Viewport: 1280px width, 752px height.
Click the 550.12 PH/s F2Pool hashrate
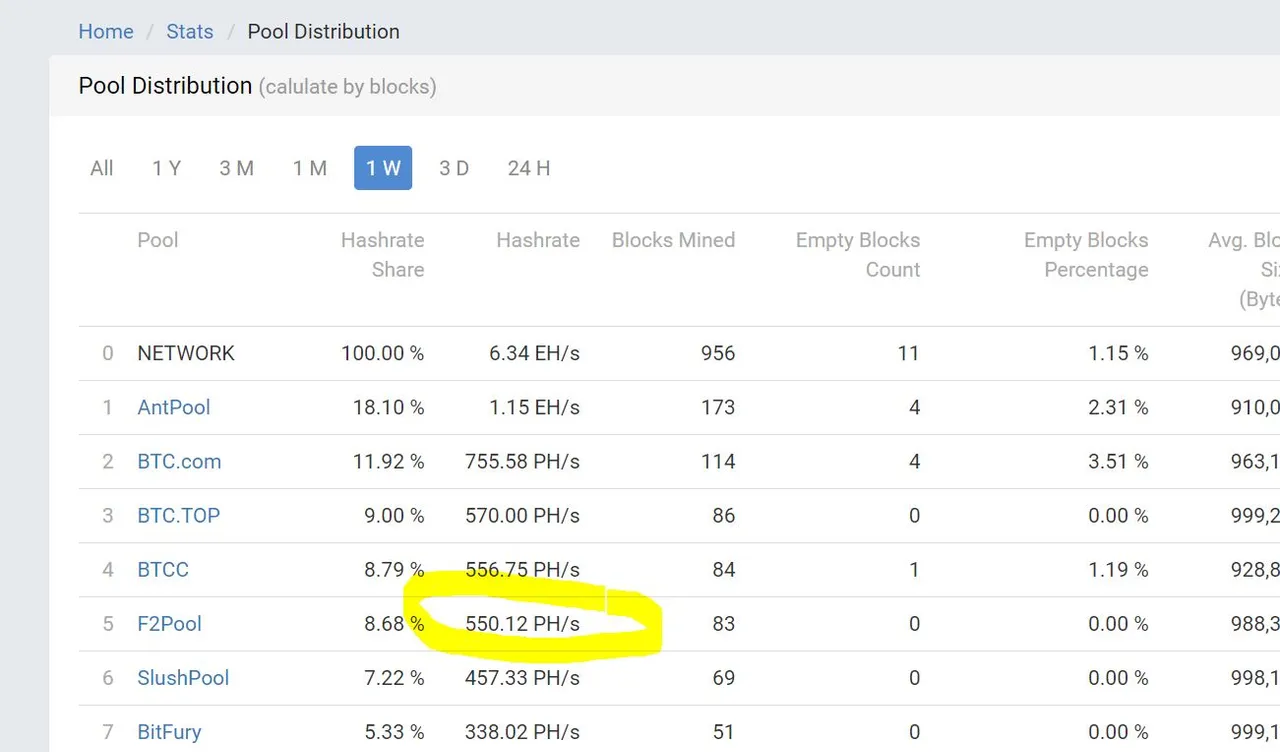pyautogui.click(x=522, y=623)
